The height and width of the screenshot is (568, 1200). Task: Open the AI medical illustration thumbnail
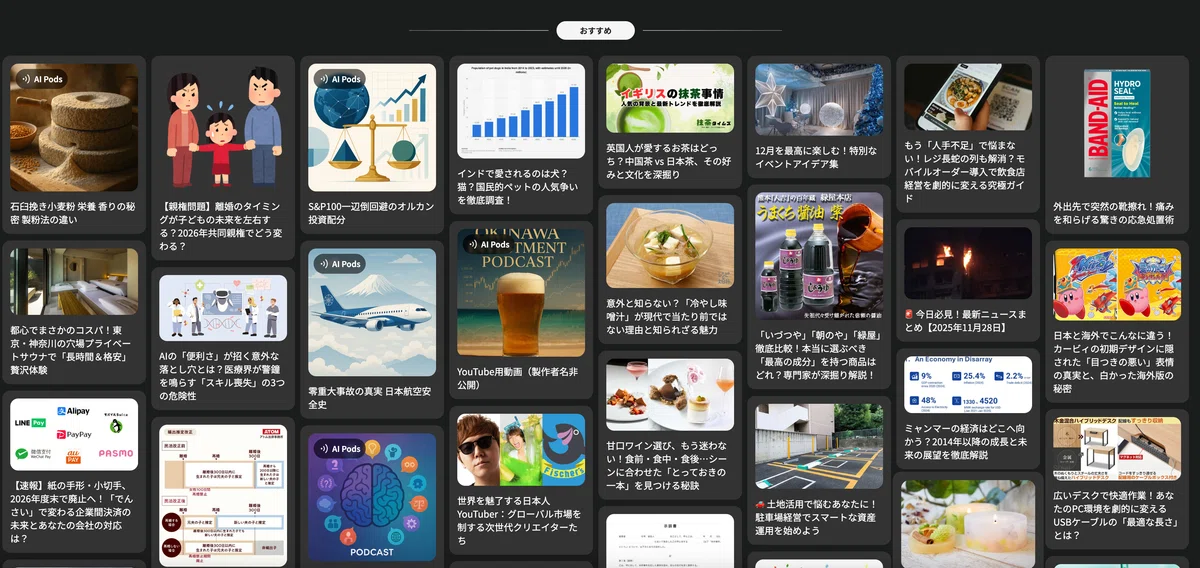pos(223,308)
